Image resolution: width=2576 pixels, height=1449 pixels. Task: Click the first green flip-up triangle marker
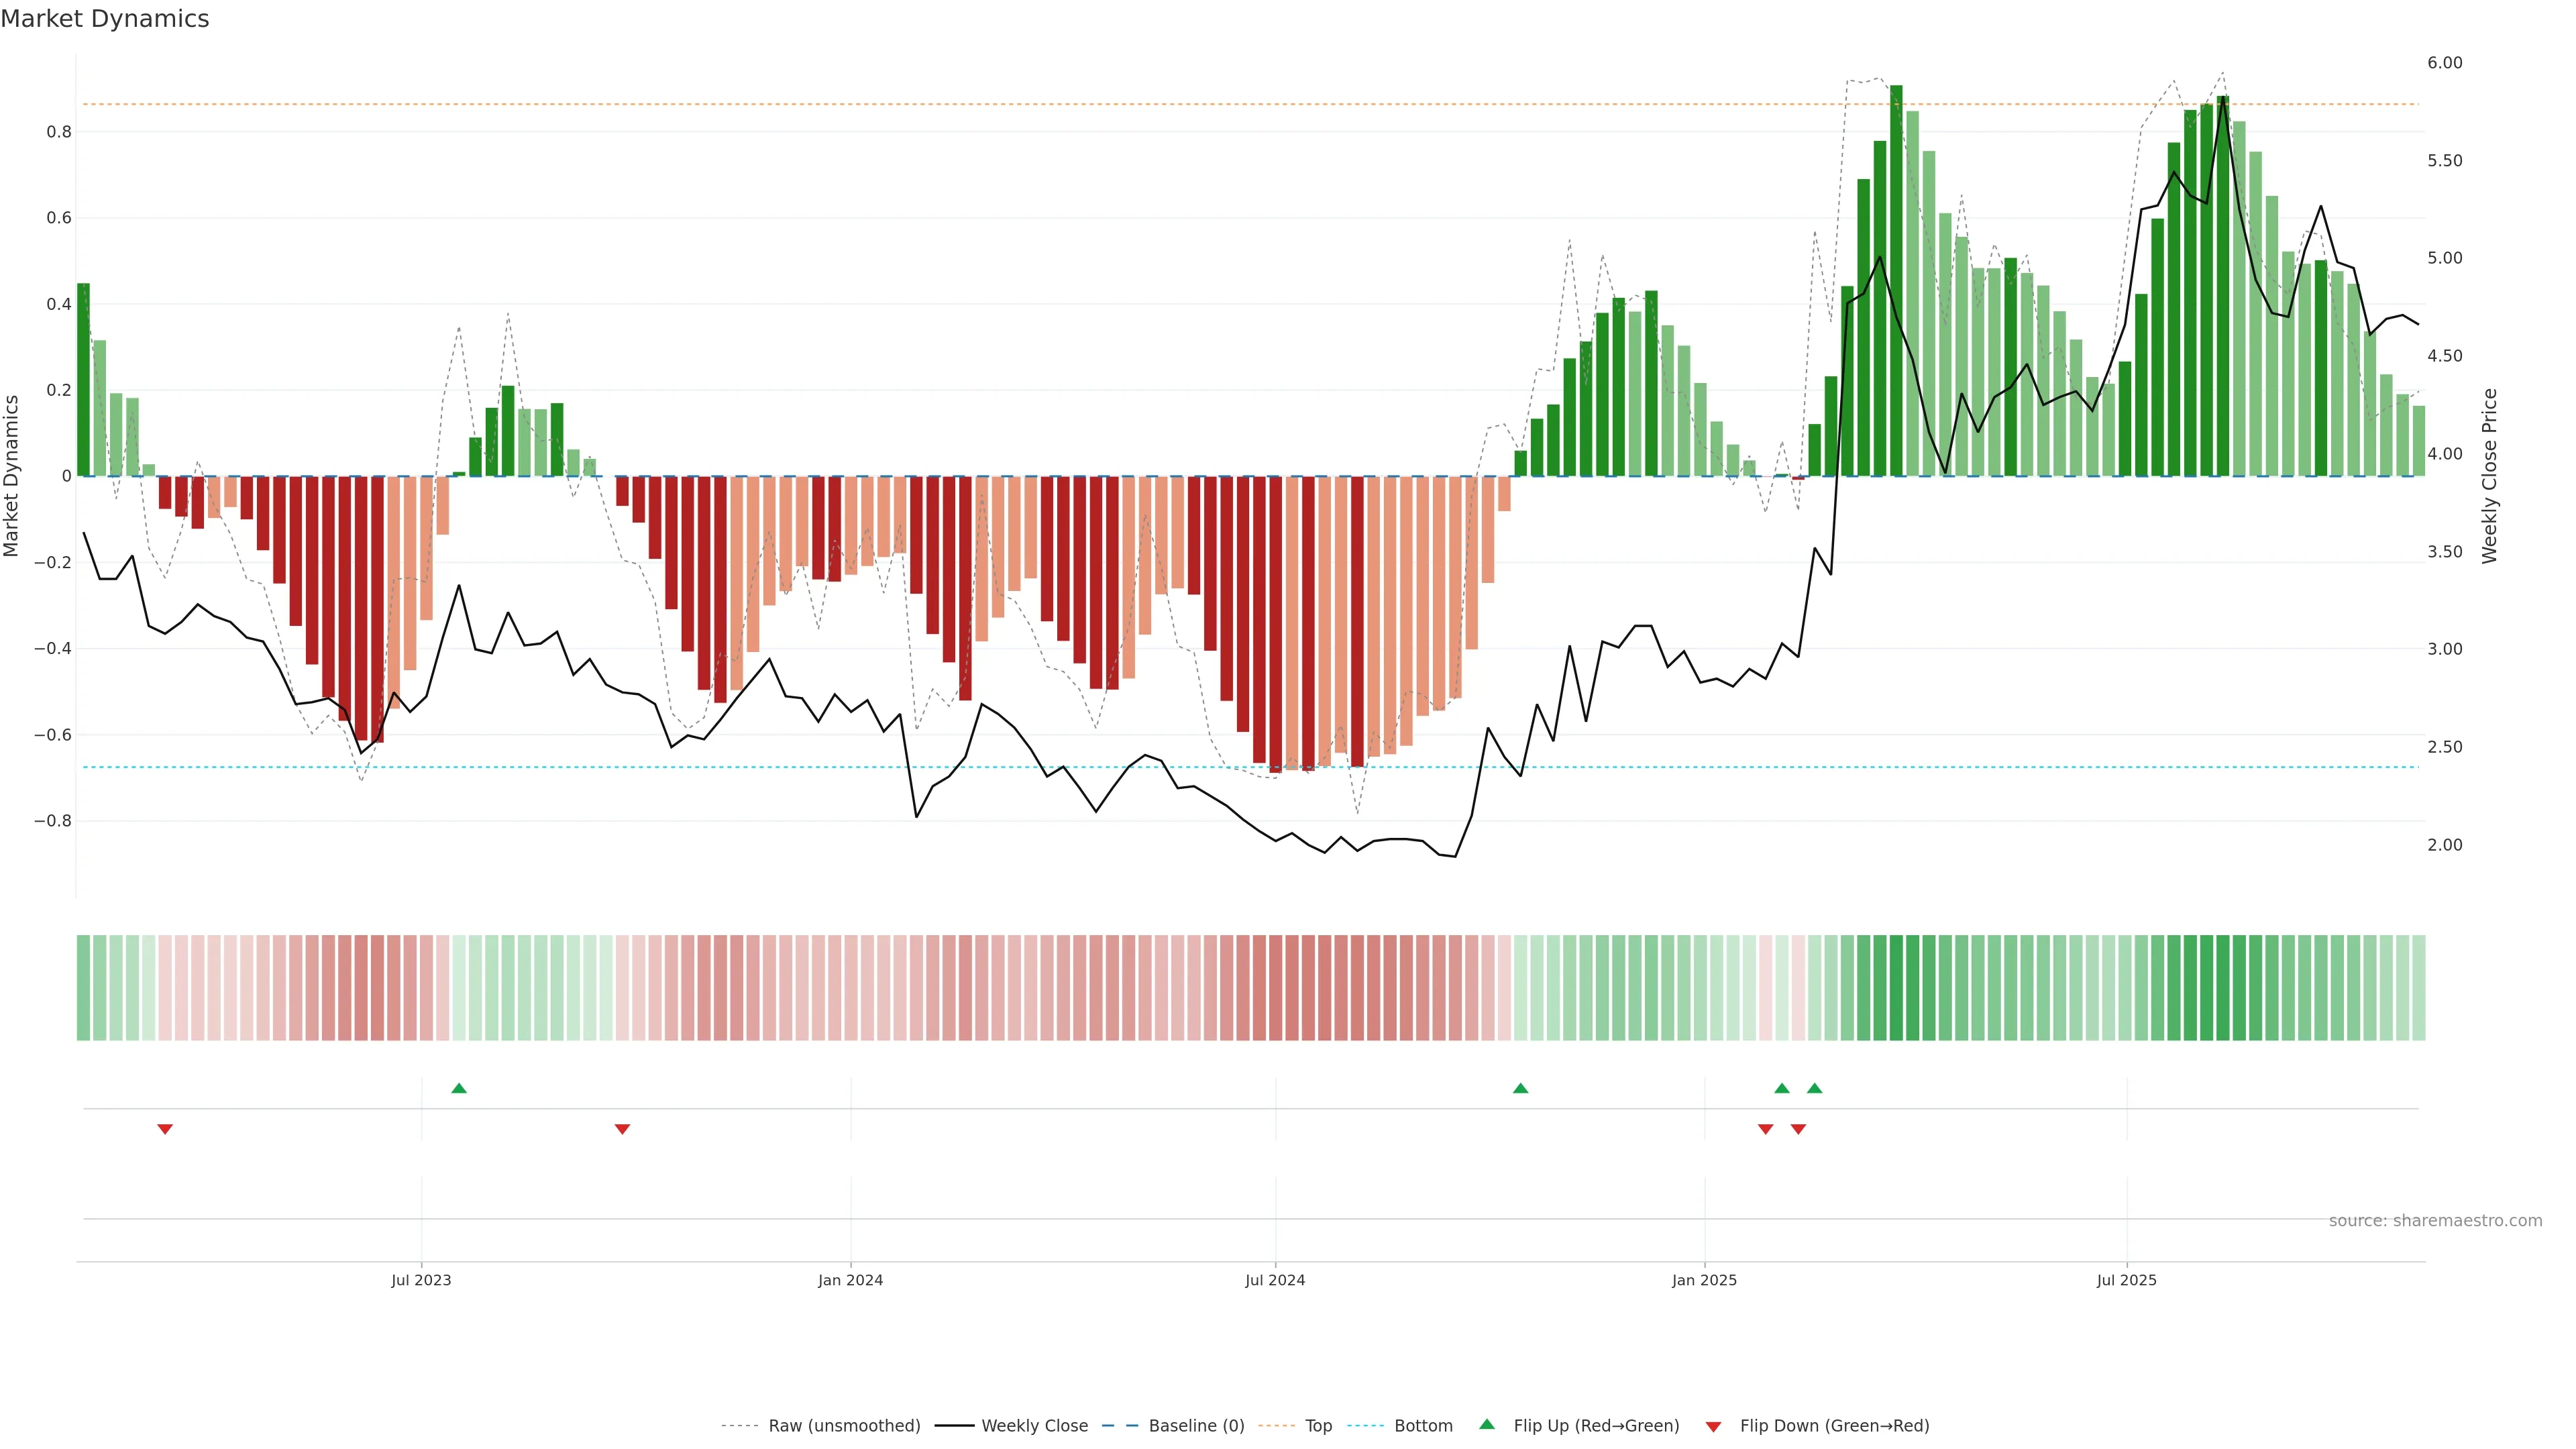pyautogui.click(x=459, y=1088)
